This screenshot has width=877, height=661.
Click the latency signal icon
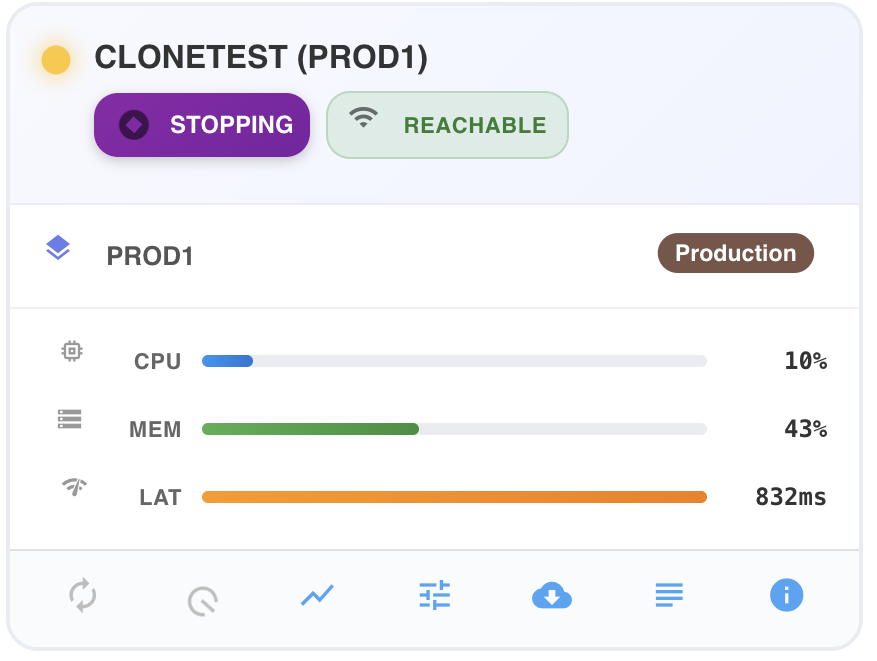pyautogui.click(x=74, y=487)
